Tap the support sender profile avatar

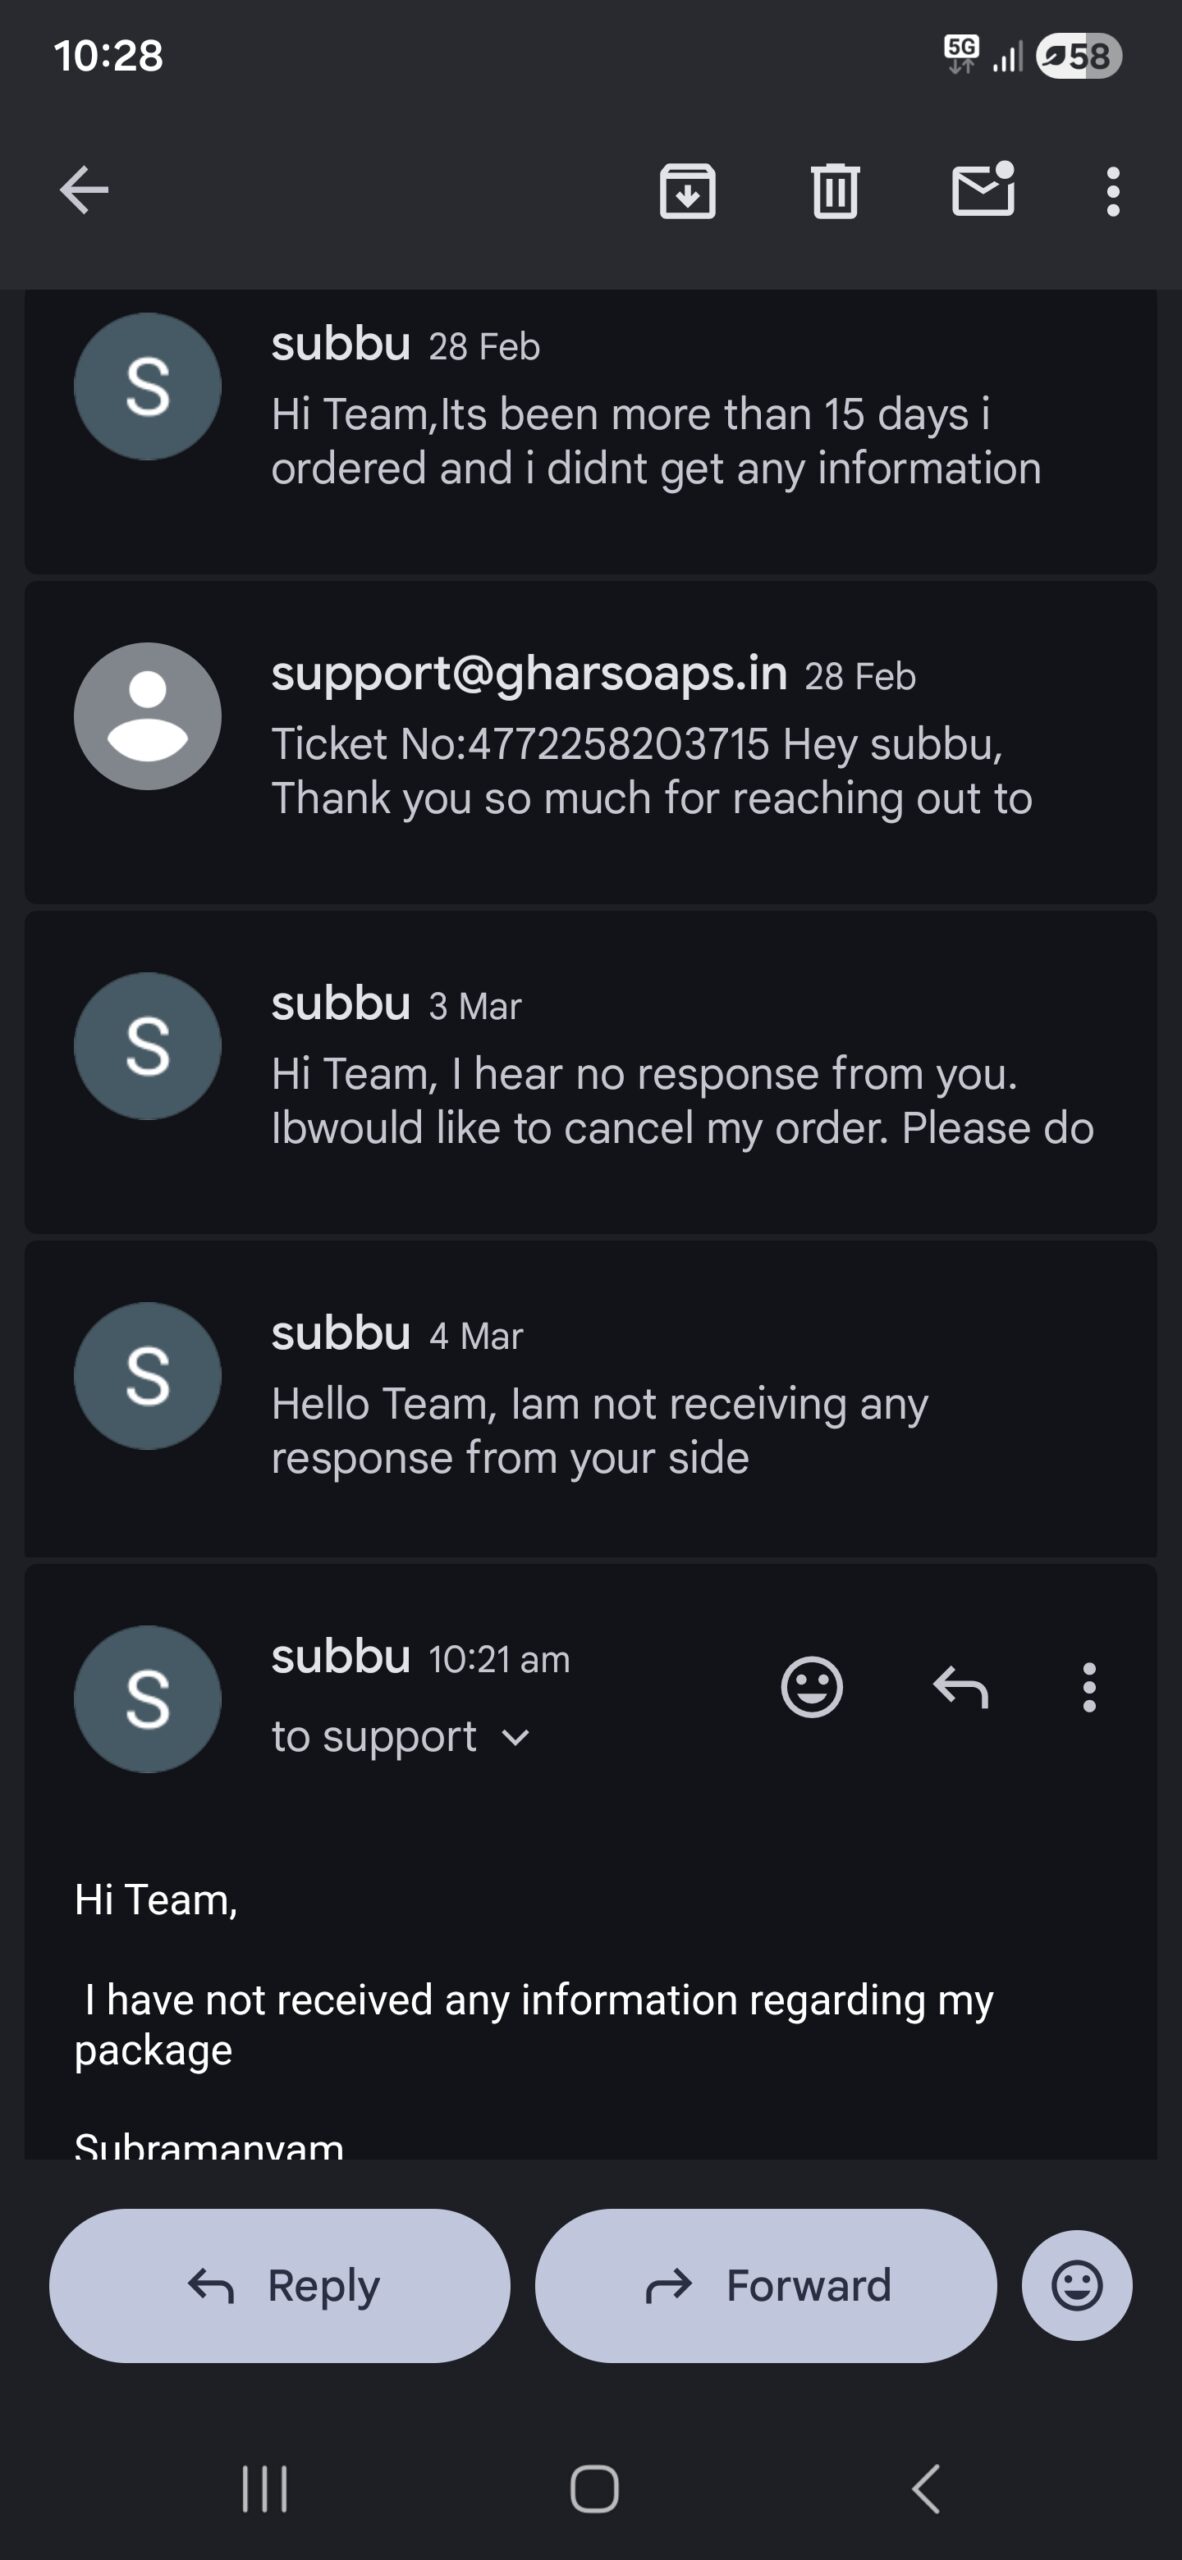tap(148, 716)
